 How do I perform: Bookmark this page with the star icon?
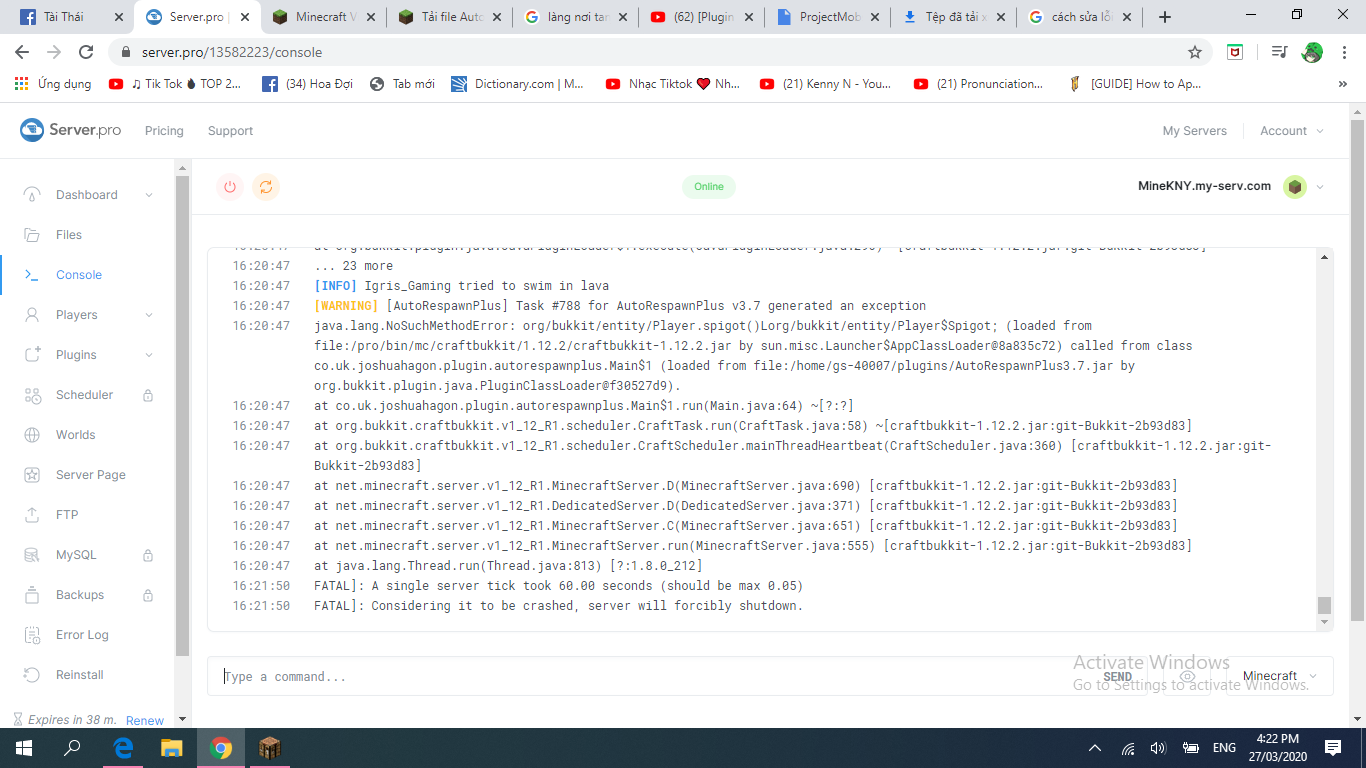coord(1195,52)
